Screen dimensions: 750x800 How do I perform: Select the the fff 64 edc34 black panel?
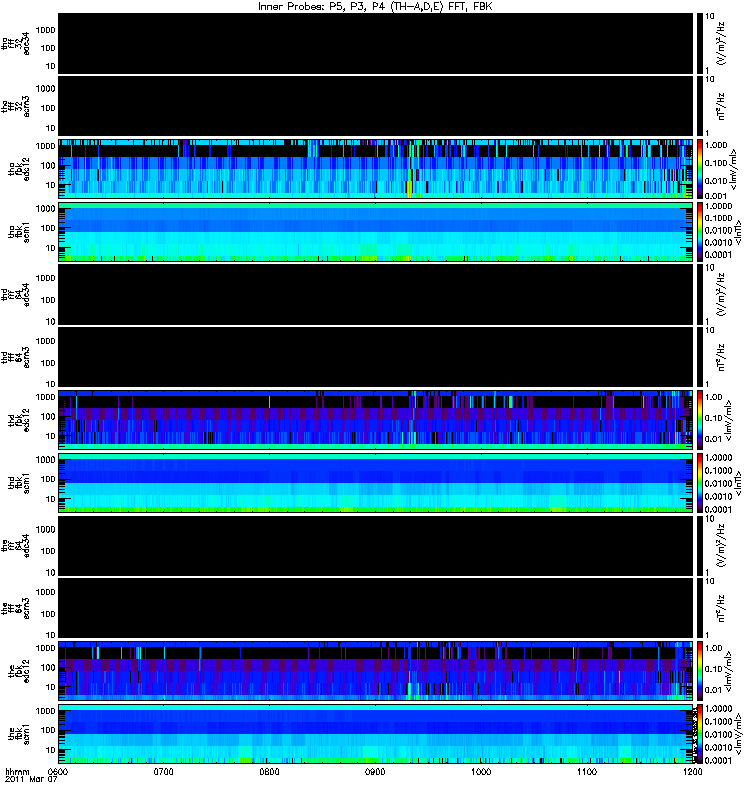tap(376, 546)
